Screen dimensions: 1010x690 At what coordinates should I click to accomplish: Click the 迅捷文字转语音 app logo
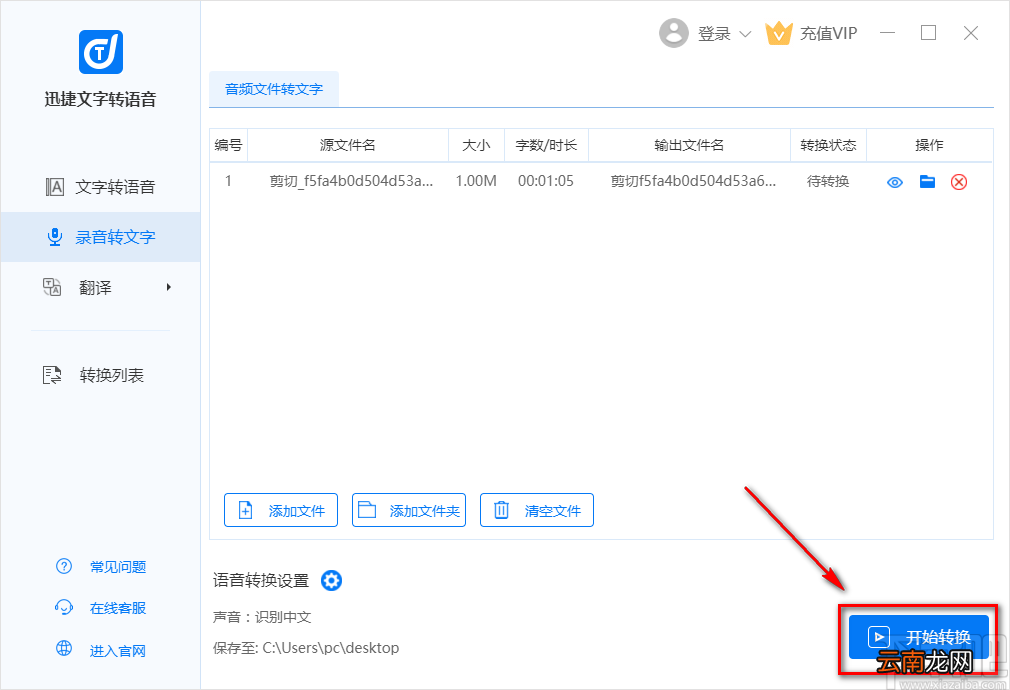[100, 52]
